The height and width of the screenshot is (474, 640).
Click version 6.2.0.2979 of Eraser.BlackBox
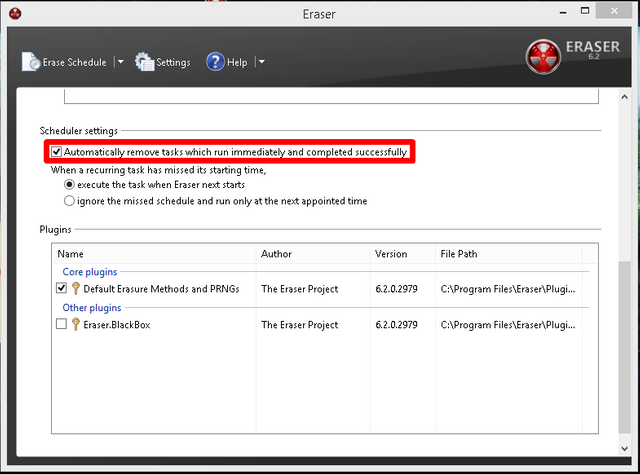click(x=396, y=325)
